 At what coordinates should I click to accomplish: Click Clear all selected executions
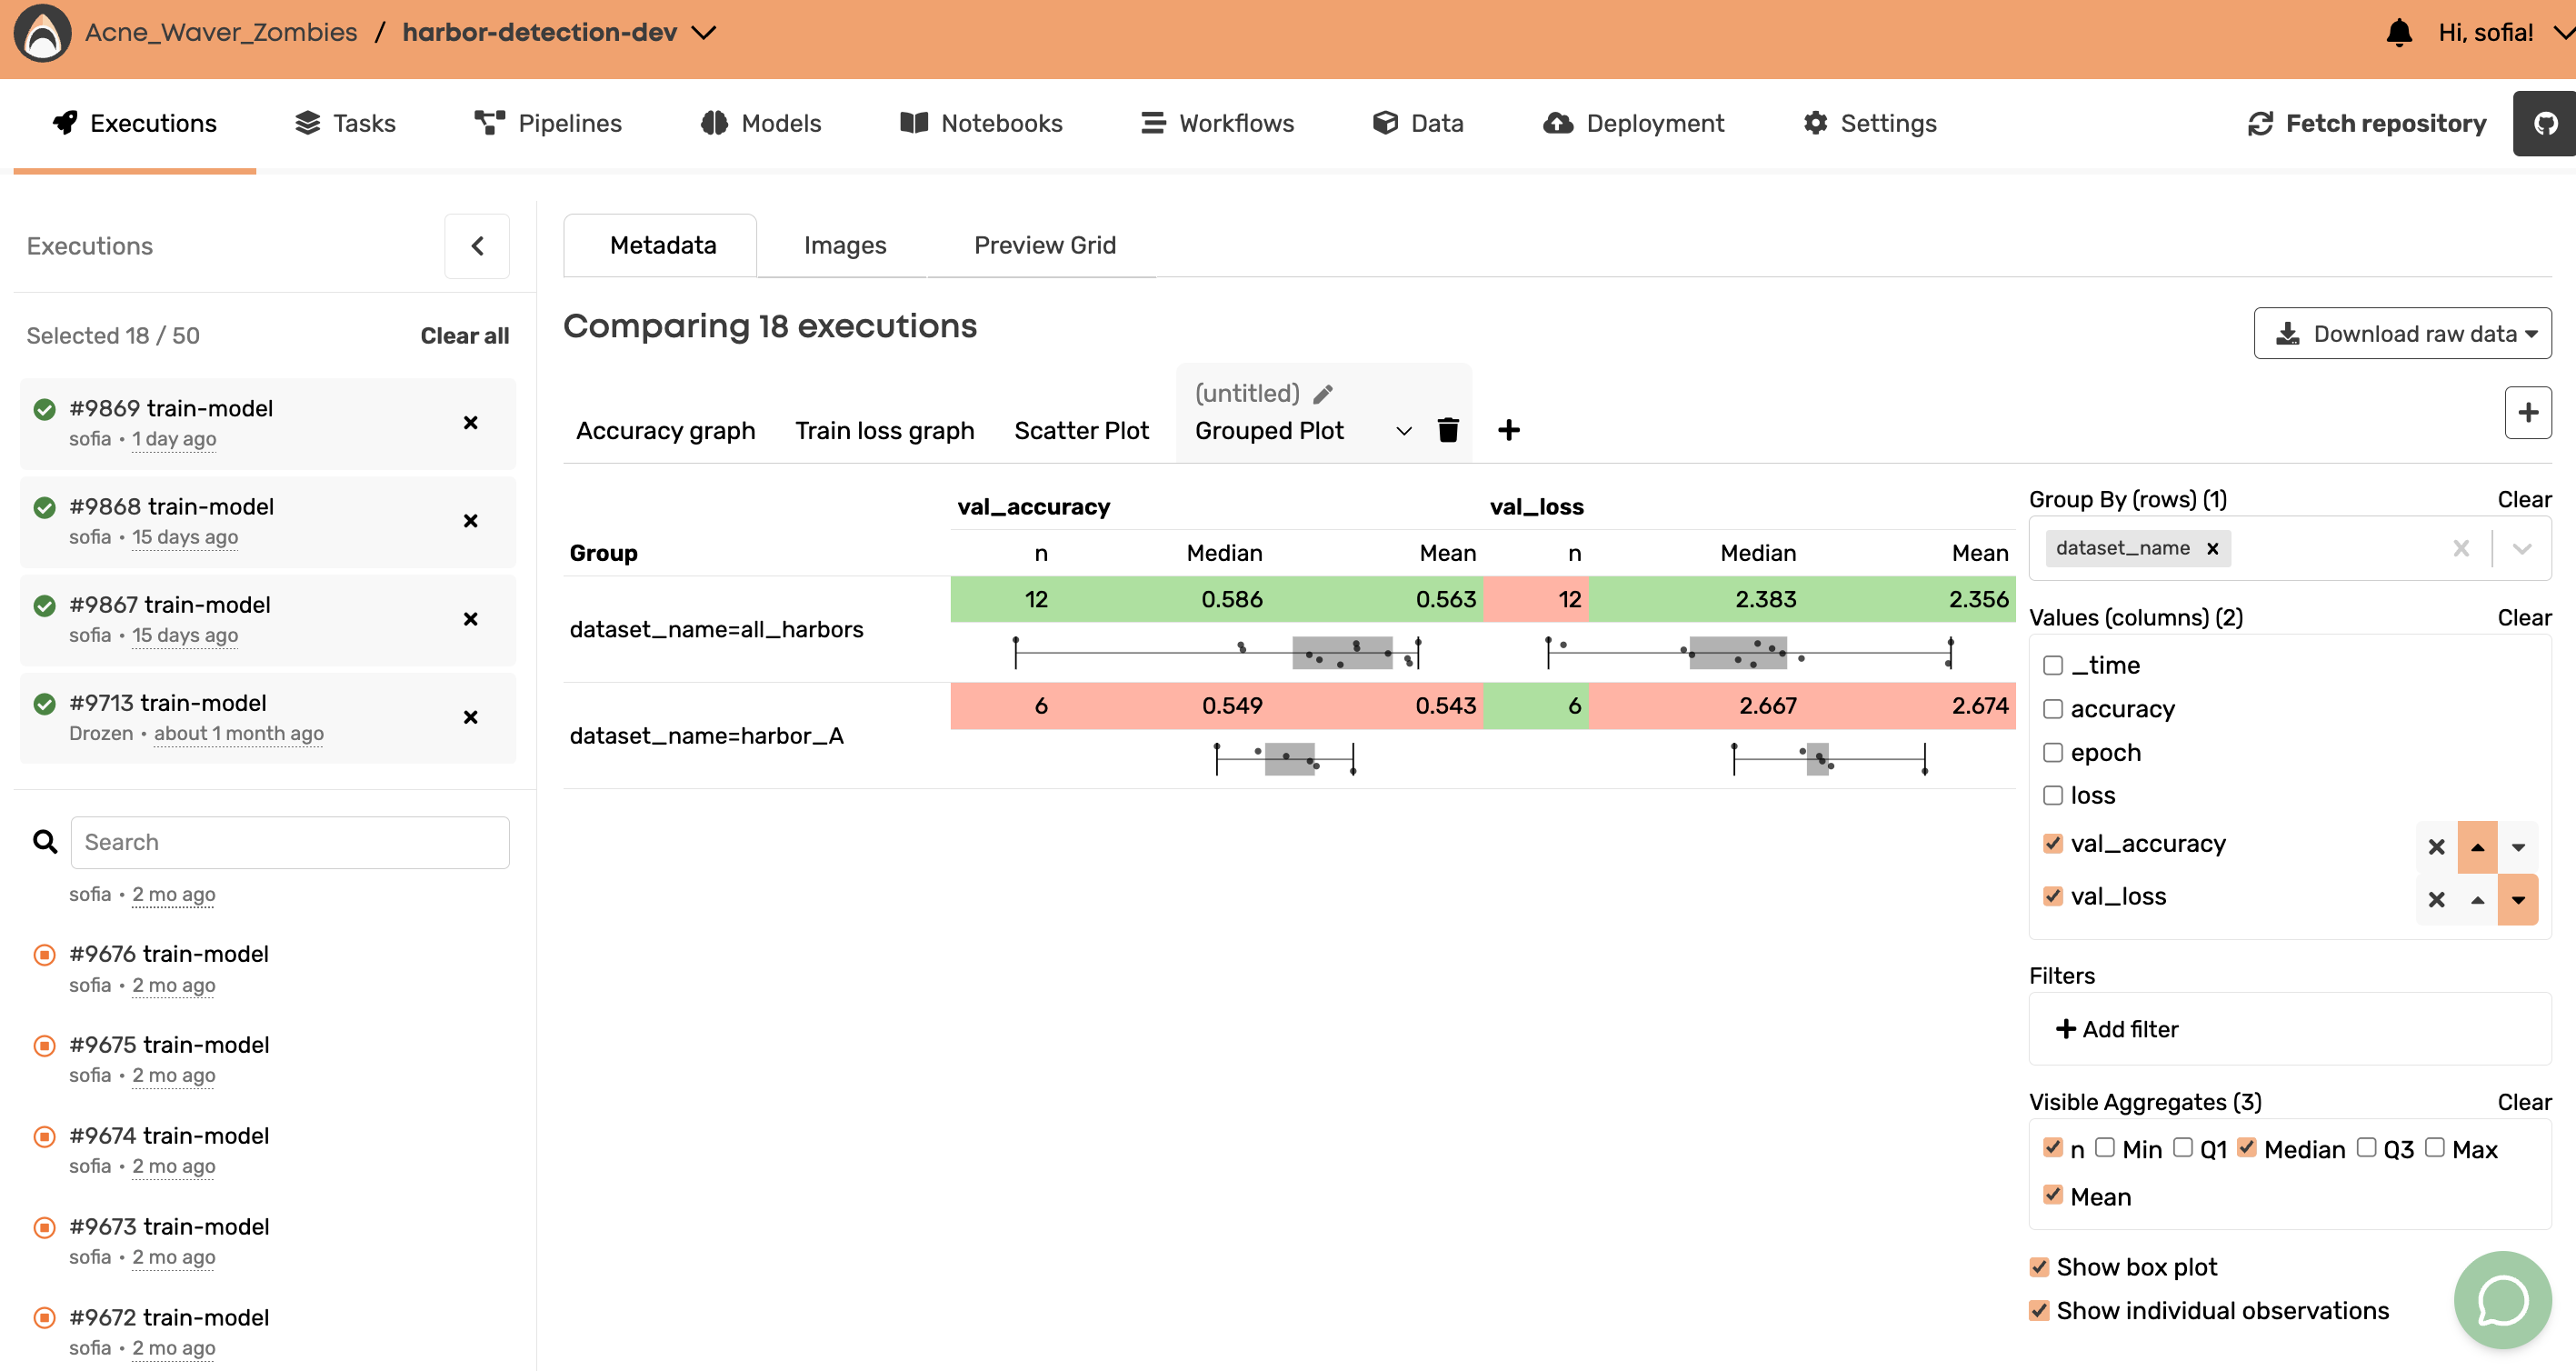coord(464,336)
